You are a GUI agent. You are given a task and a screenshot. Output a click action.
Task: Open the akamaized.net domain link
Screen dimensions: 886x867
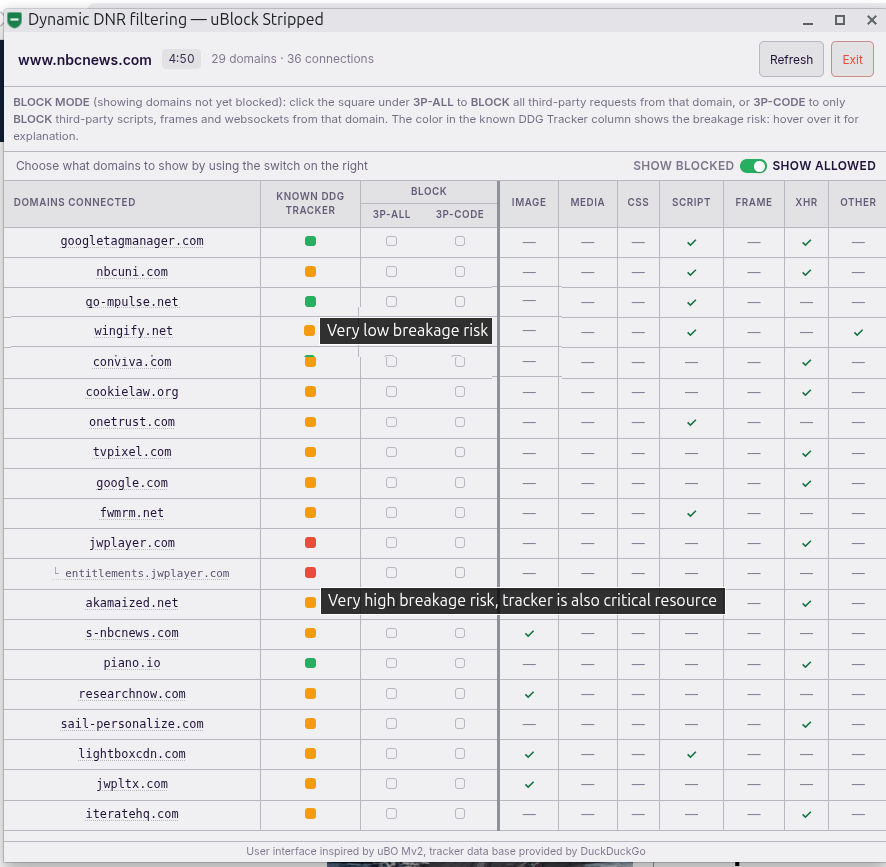click(132, 603)
